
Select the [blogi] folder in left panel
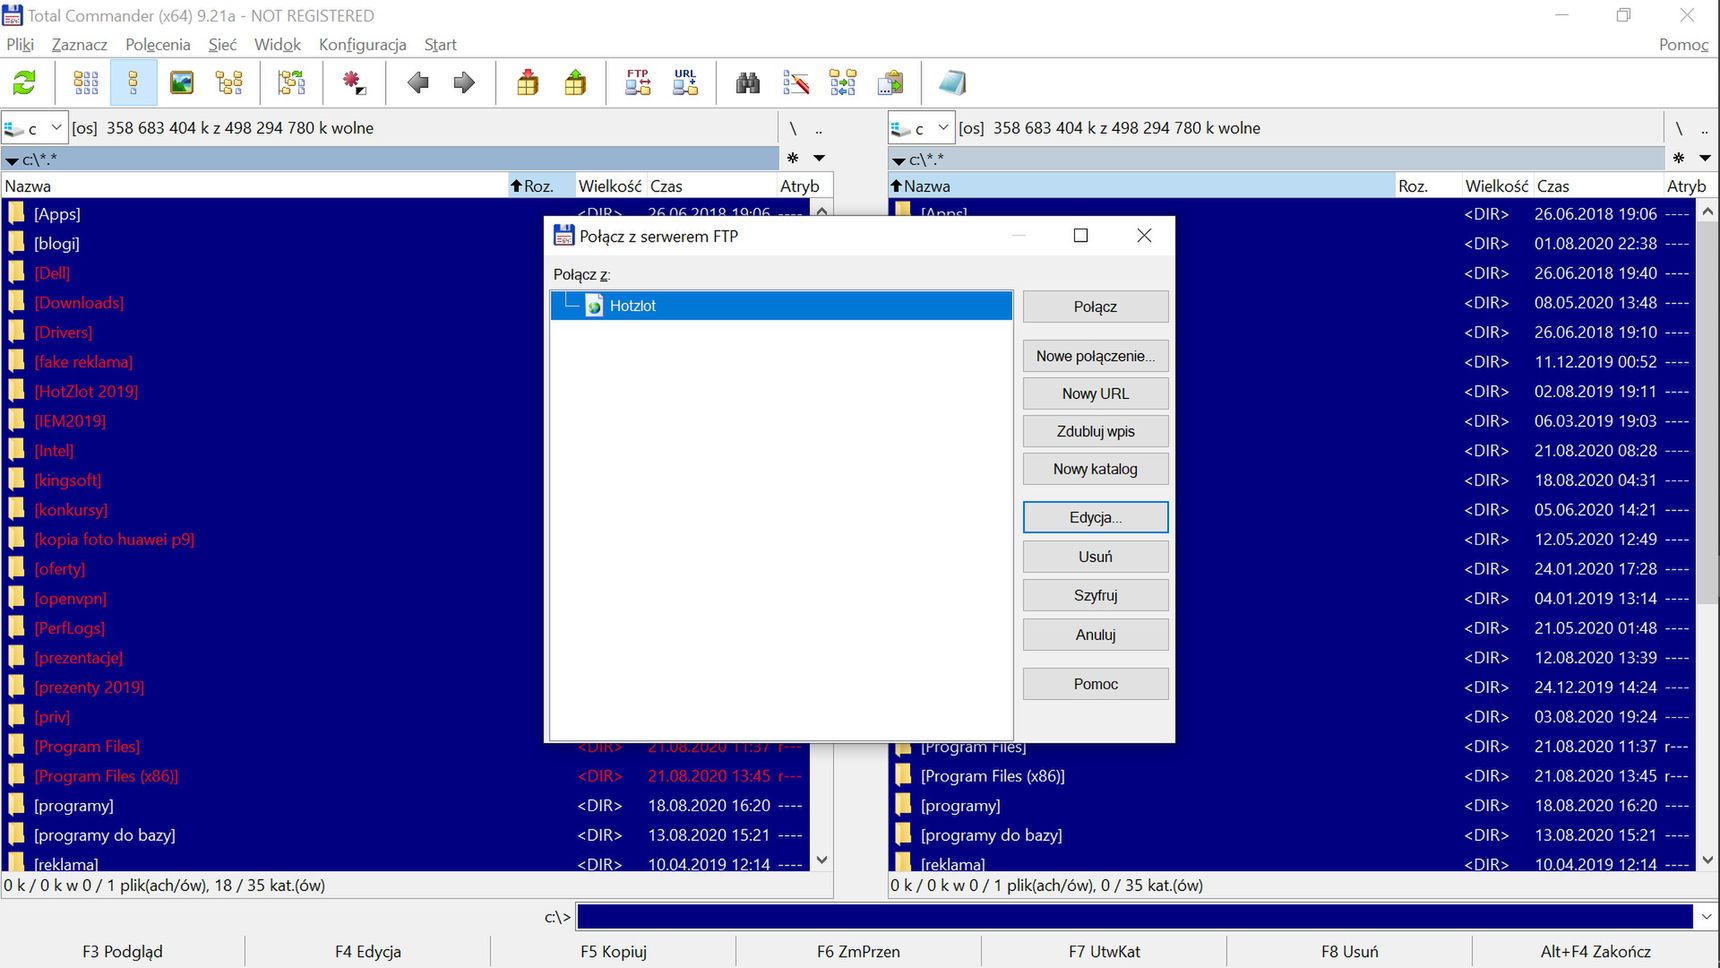point(56,243)
